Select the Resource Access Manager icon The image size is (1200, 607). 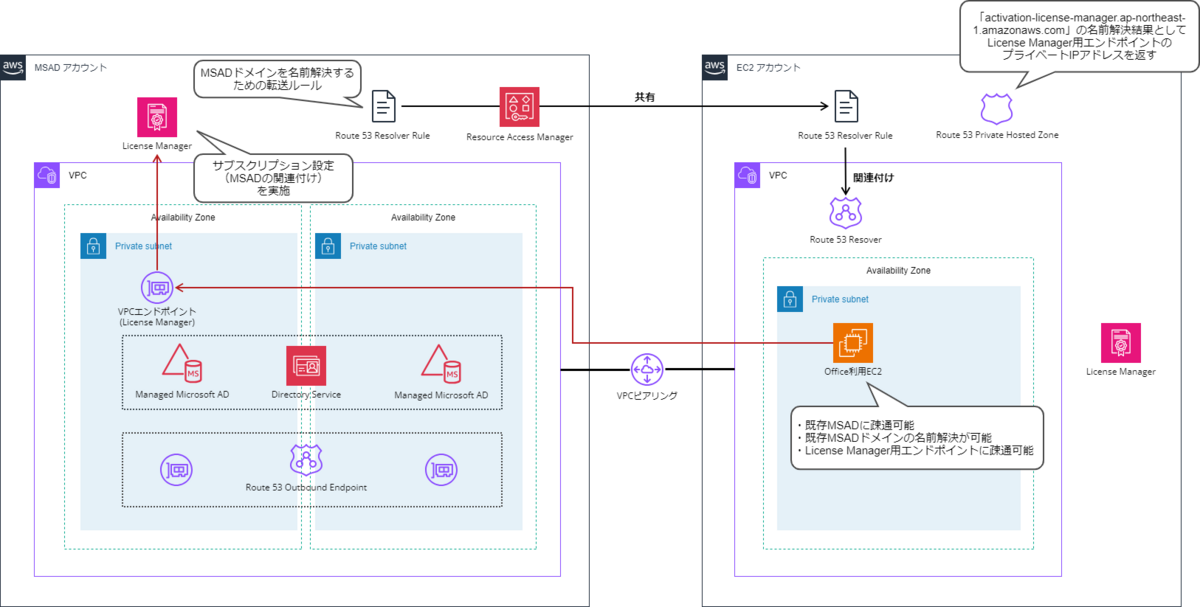tap(519, 106)
